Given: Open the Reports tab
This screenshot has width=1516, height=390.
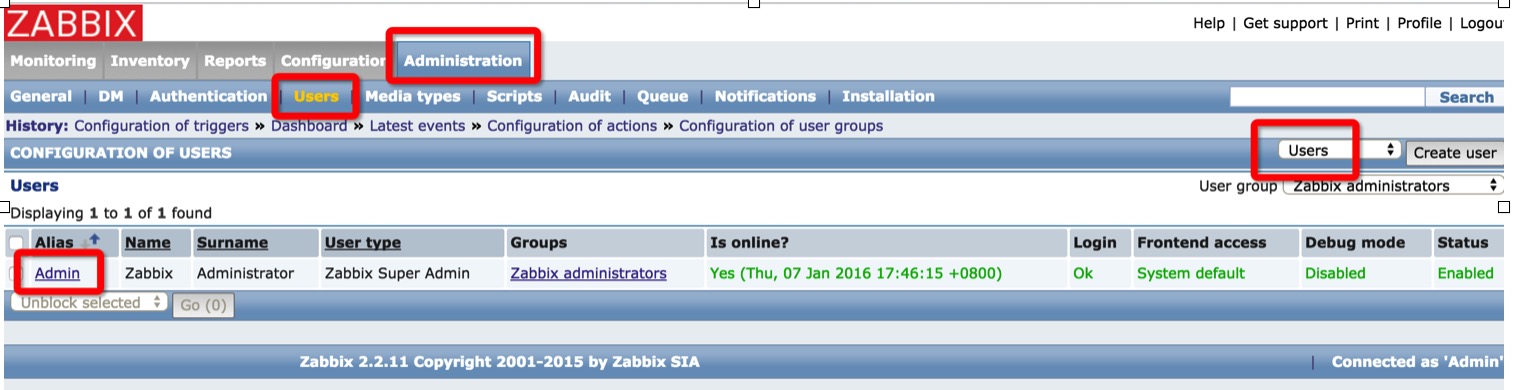Looking at the screenshot, I should click(x=235, y=61).
